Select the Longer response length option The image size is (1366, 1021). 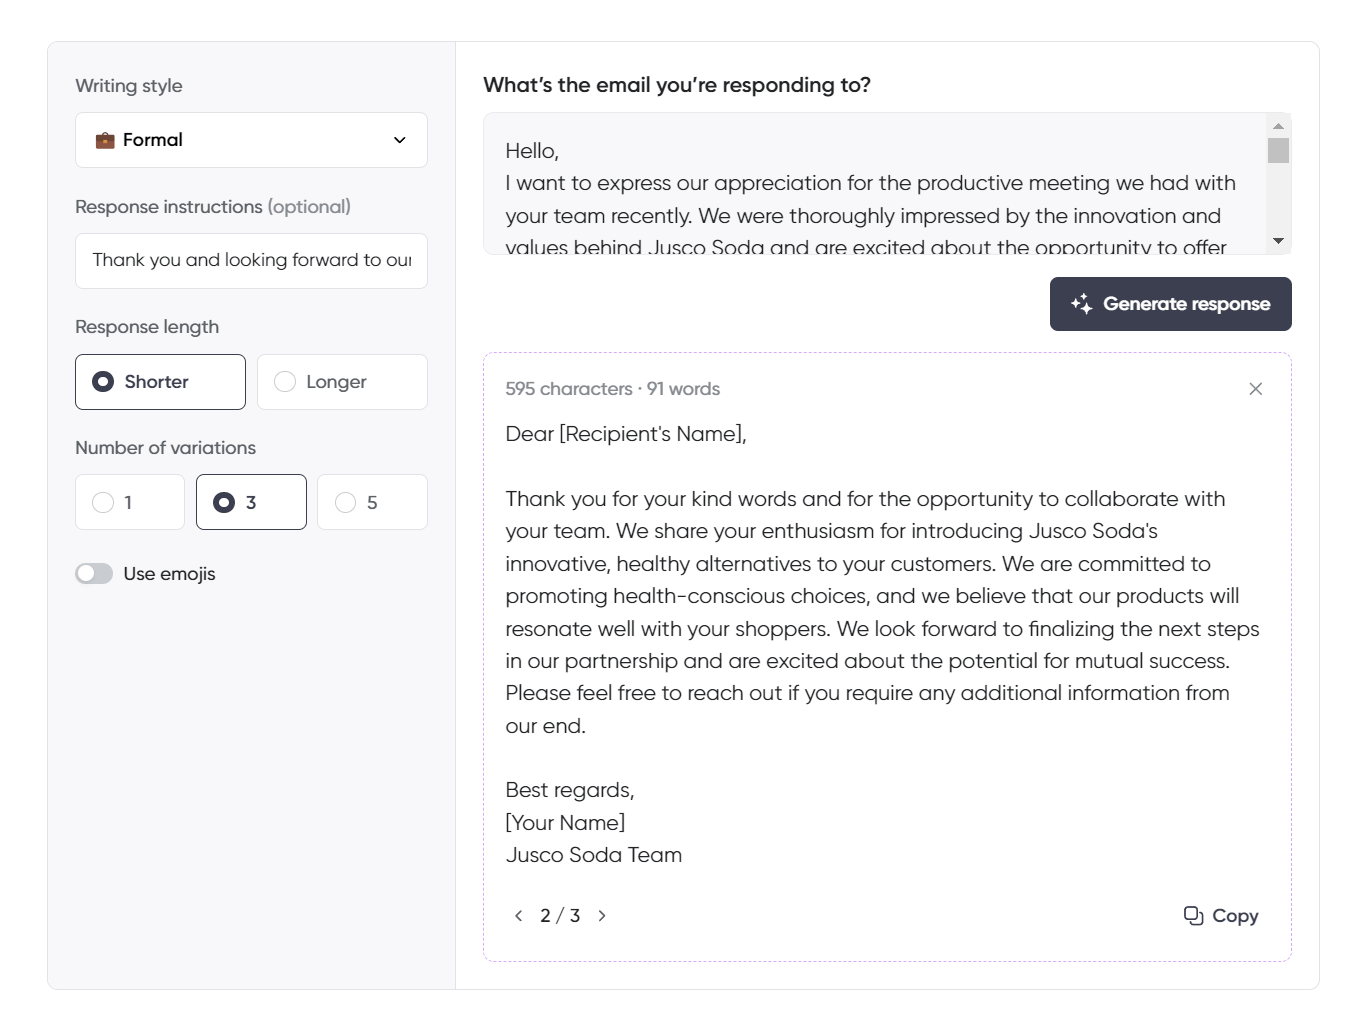[342, 381]
